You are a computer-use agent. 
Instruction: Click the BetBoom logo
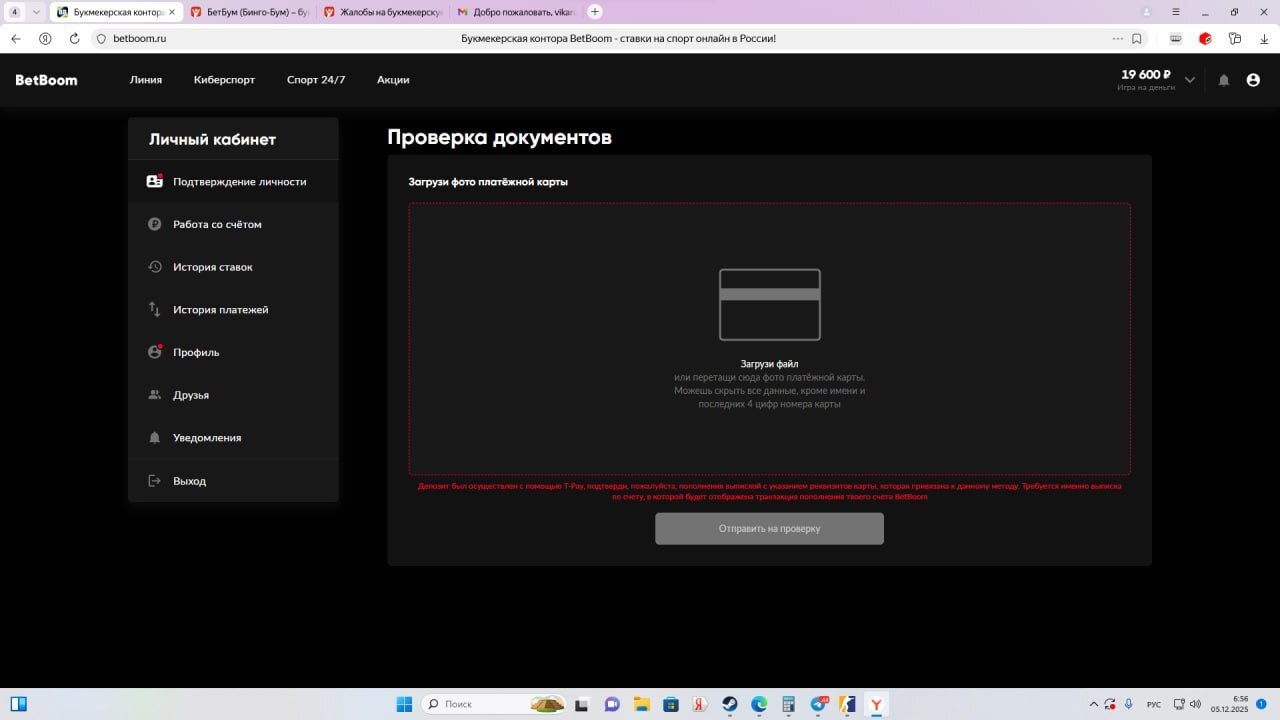[46, 80]
